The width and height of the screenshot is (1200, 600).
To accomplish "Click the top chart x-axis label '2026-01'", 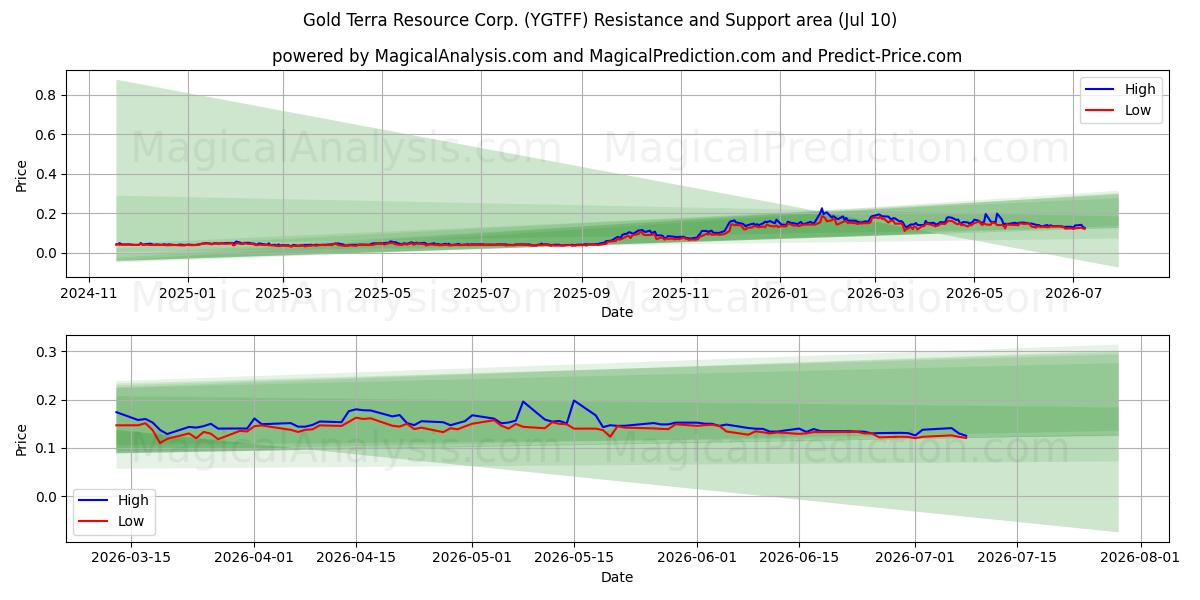I will [x=779, y=293].
